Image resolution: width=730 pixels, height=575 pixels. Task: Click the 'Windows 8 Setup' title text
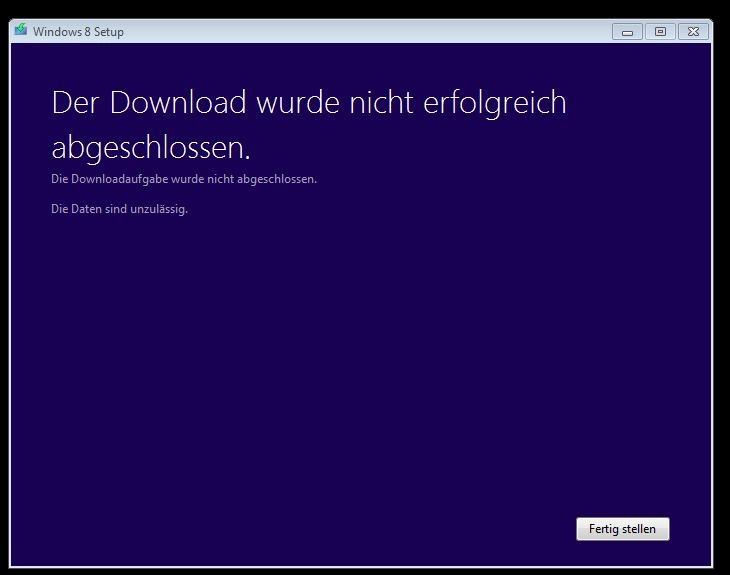pos(78,32)
